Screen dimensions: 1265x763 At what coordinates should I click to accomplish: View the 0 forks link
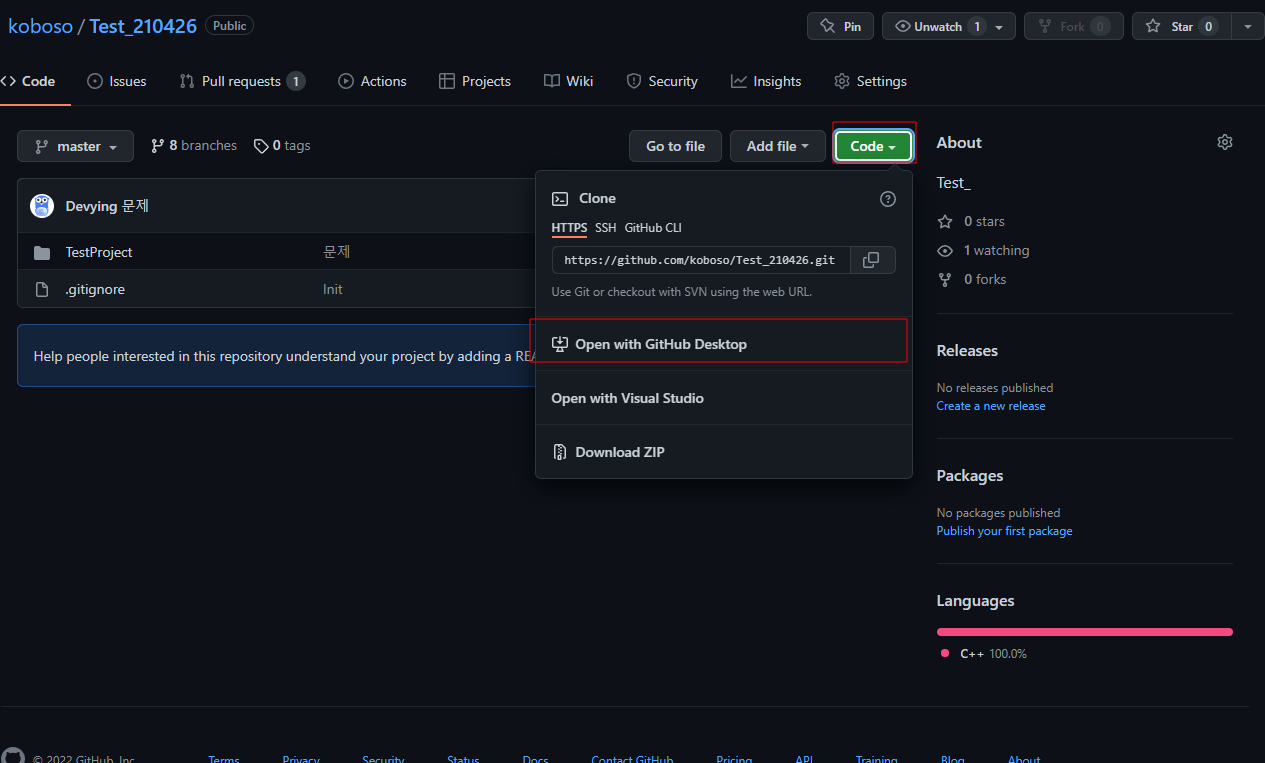pyautogui.click(x=972, y=279)
